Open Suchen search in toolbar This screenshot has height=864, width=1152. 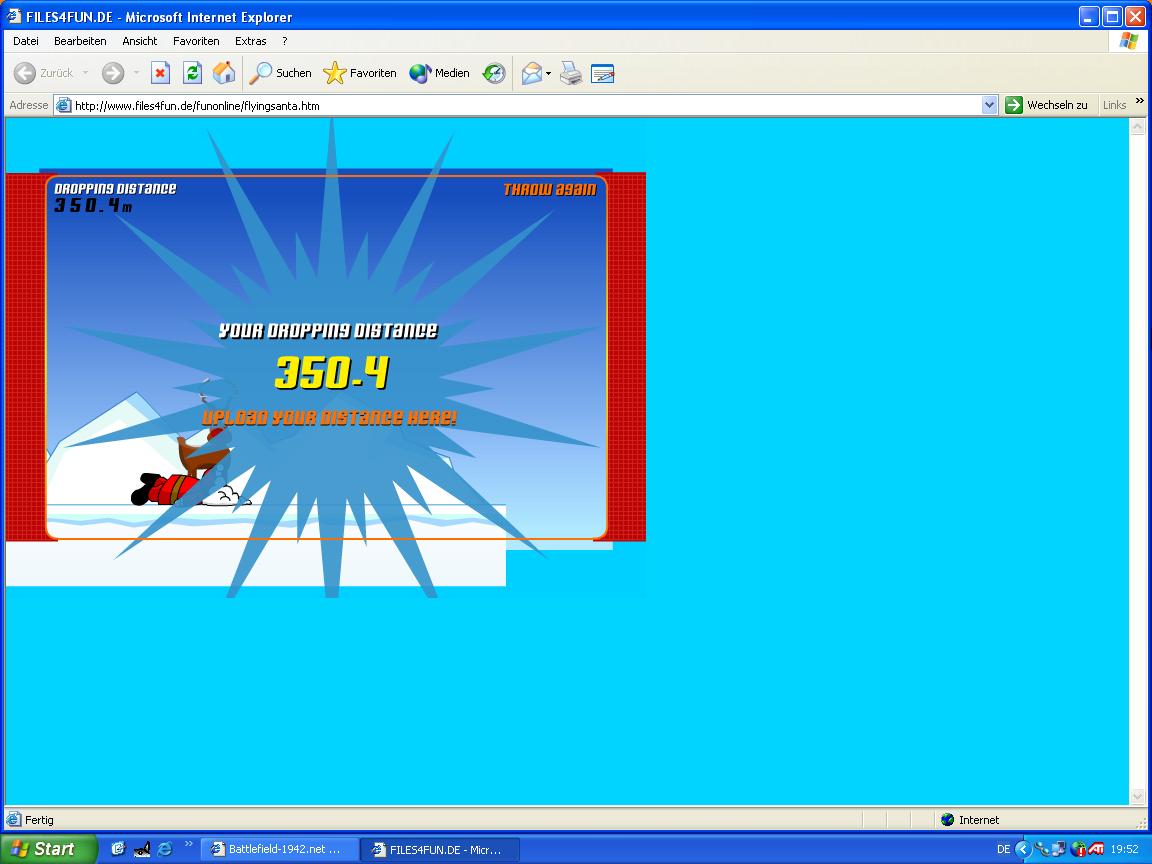[280, 73]
